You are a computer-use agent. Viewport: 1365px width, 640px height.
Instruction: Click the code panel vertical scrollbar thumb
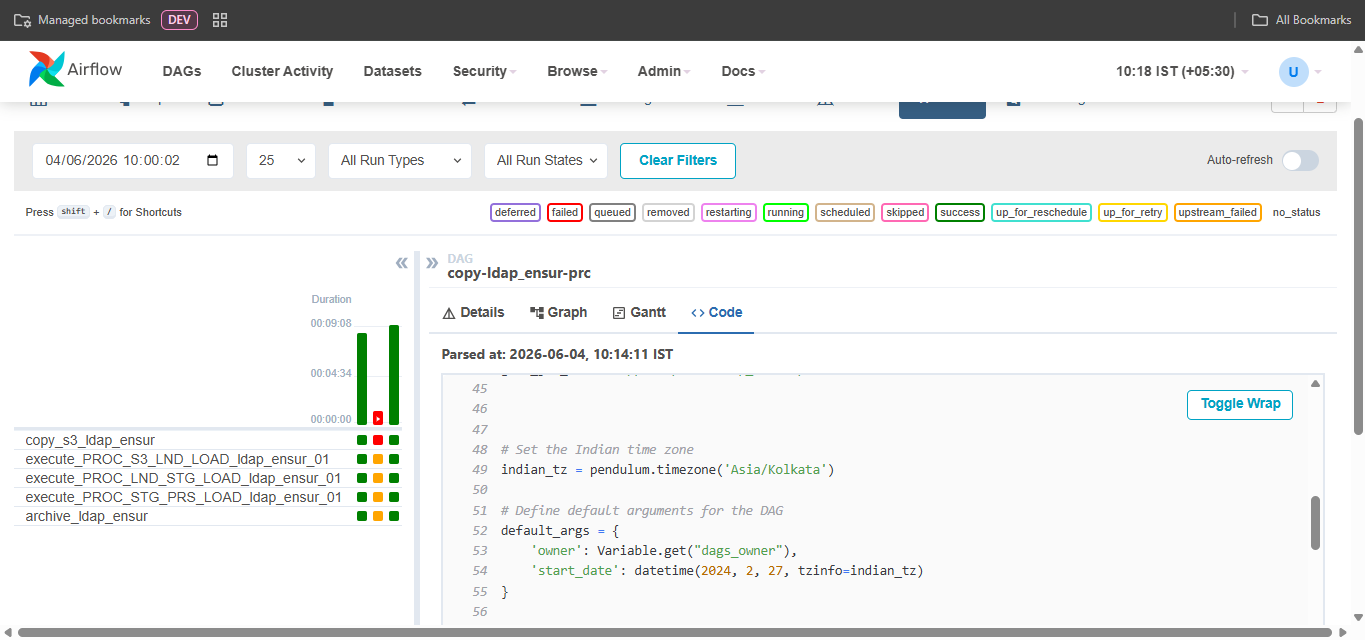click(1315, 522)
